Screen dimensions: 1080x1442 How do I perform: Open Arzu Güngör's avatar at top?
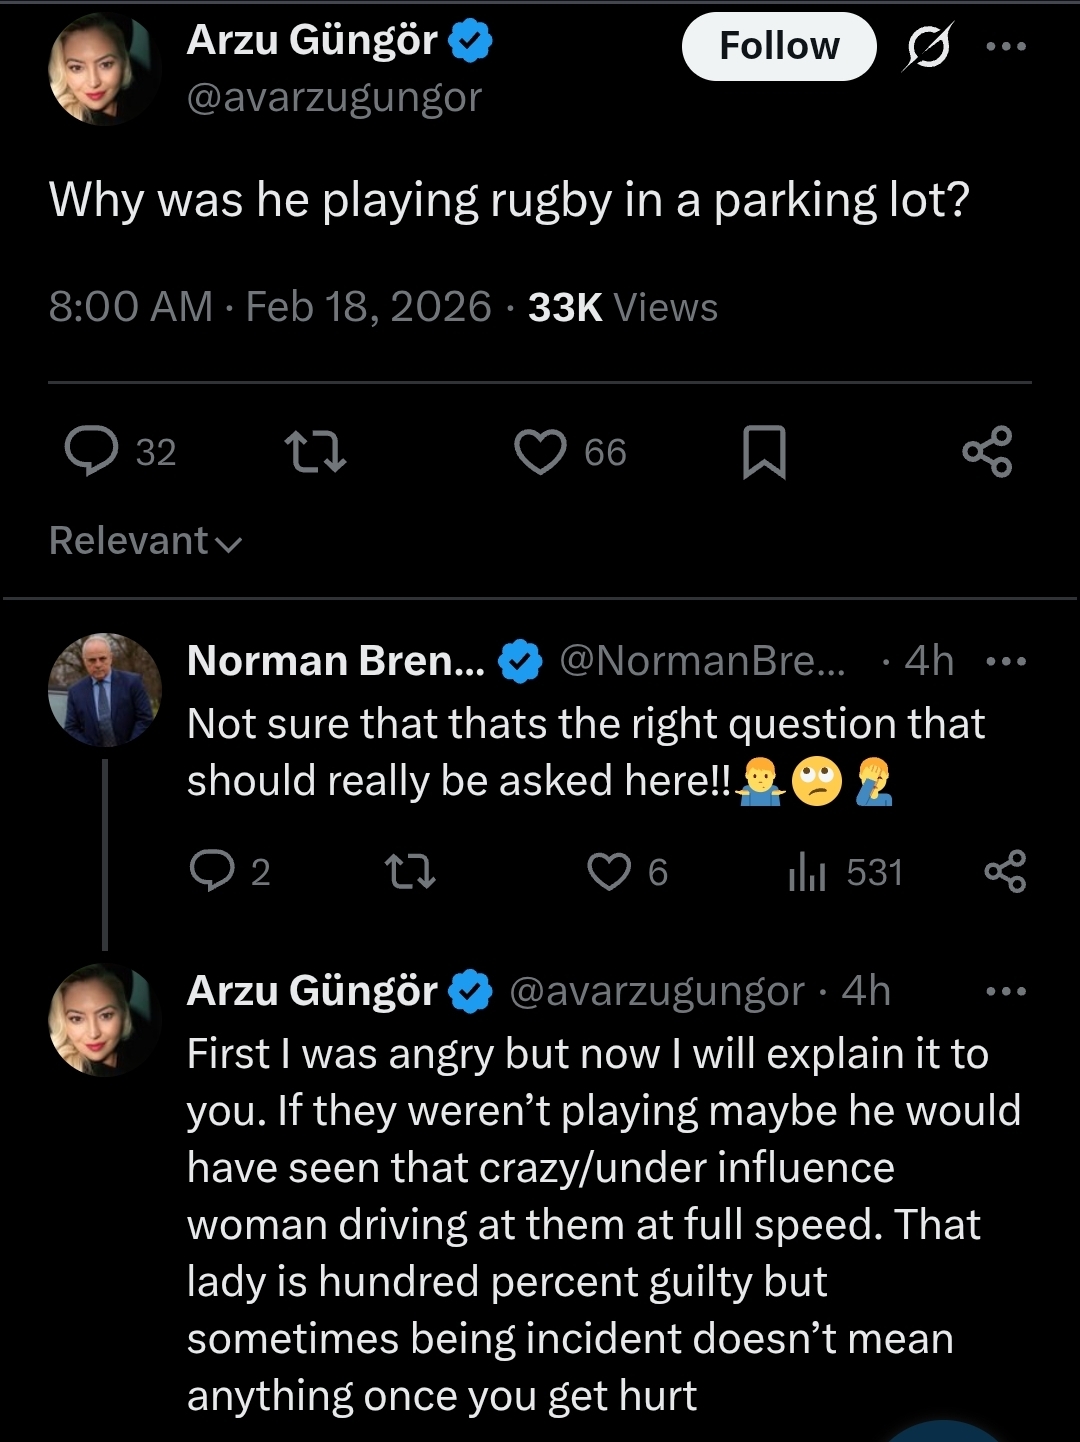[x=105, y=69]
